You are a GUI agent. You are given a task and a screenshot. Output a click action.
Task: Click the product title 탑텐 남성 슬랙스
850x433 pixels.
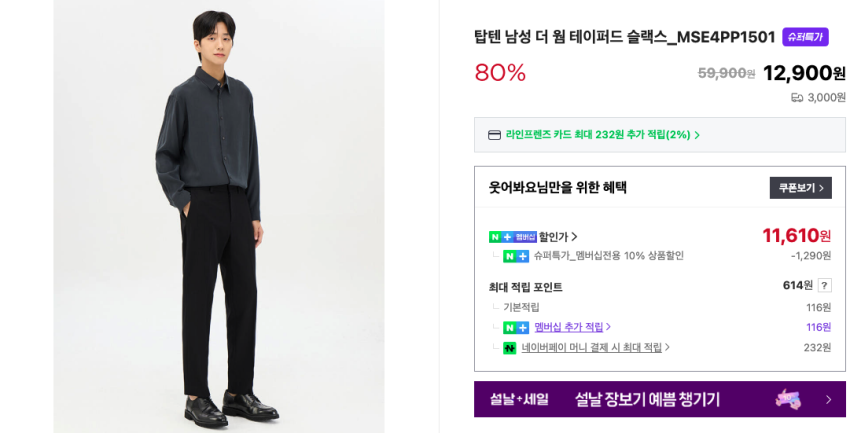pyautogui.click(x=624, y=37)
